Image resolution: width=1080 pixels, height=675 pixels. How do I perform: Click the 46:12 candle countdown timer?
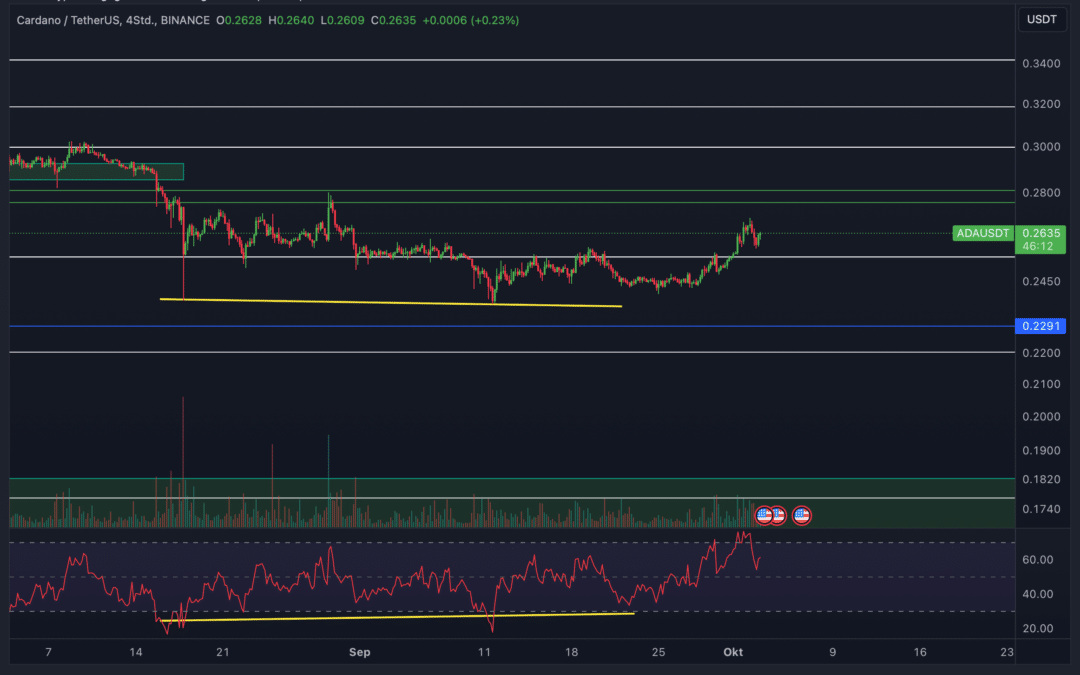[x=1037, y=246]
